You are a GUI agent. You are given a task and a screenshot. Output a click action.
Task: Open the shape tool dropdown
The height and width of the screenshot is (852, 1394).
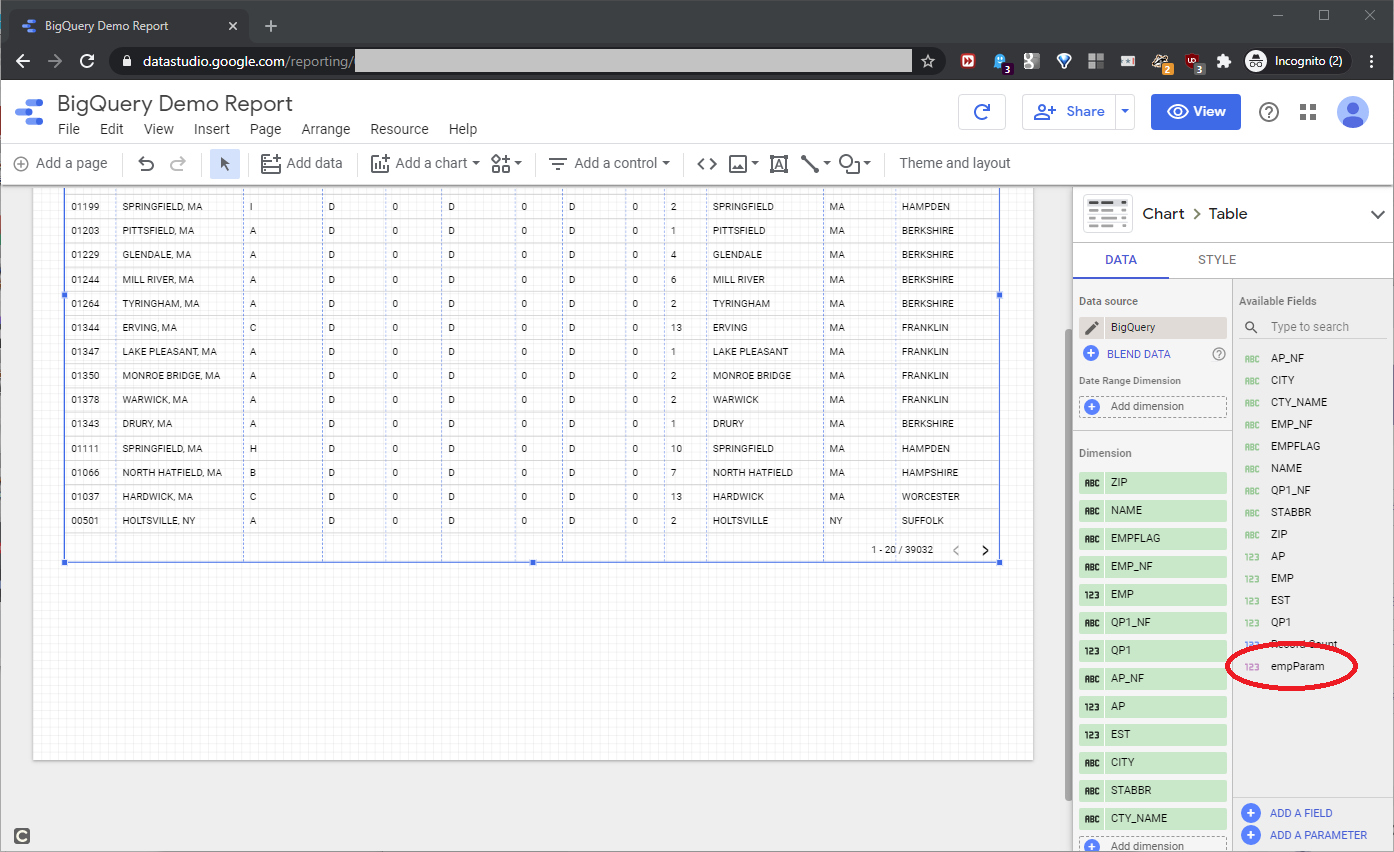(854, 163)
